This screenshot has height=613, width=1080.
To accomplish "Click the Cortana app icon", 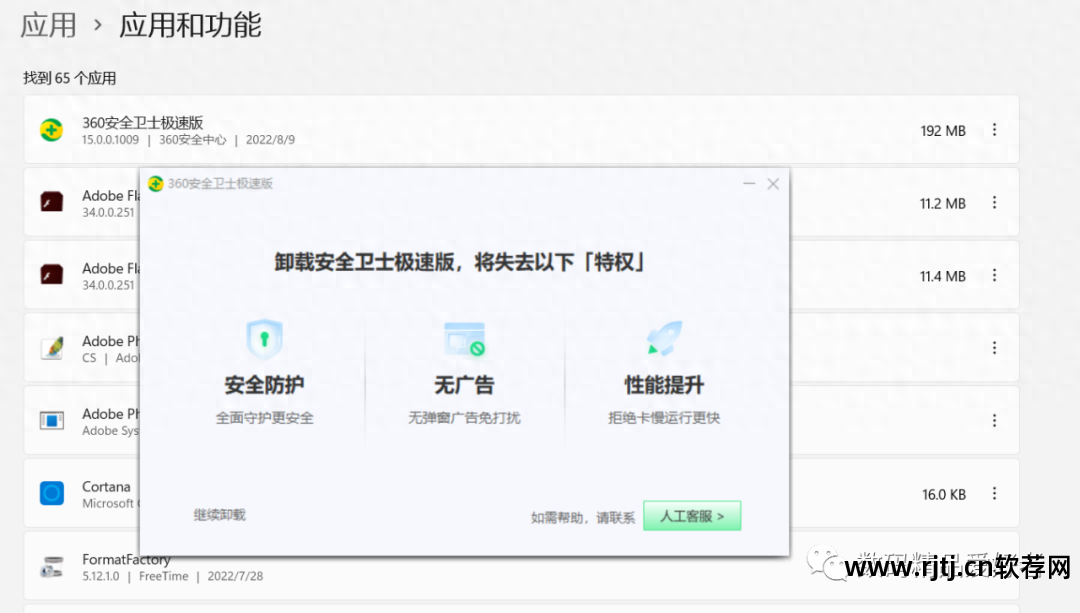I will [52, 493].
